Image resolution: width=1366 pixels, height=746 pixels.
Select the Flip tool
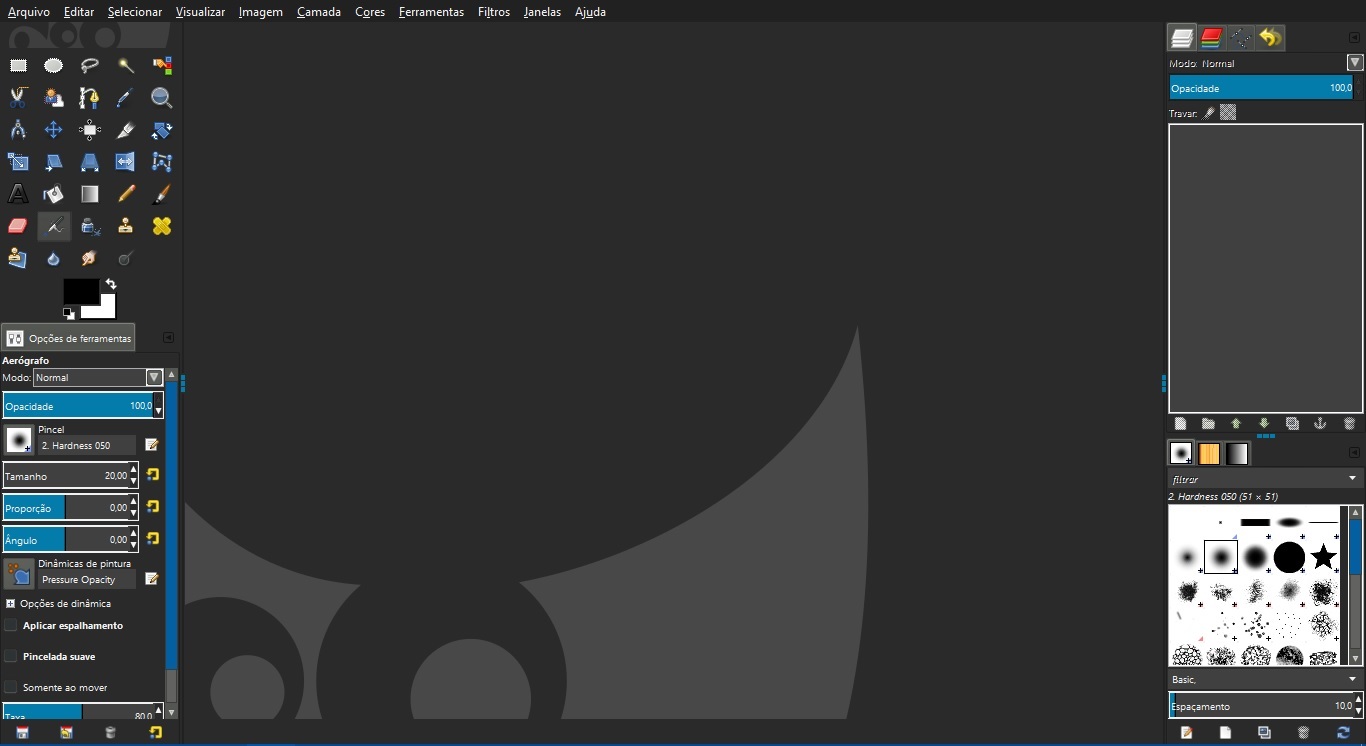[x=126, y=162]
